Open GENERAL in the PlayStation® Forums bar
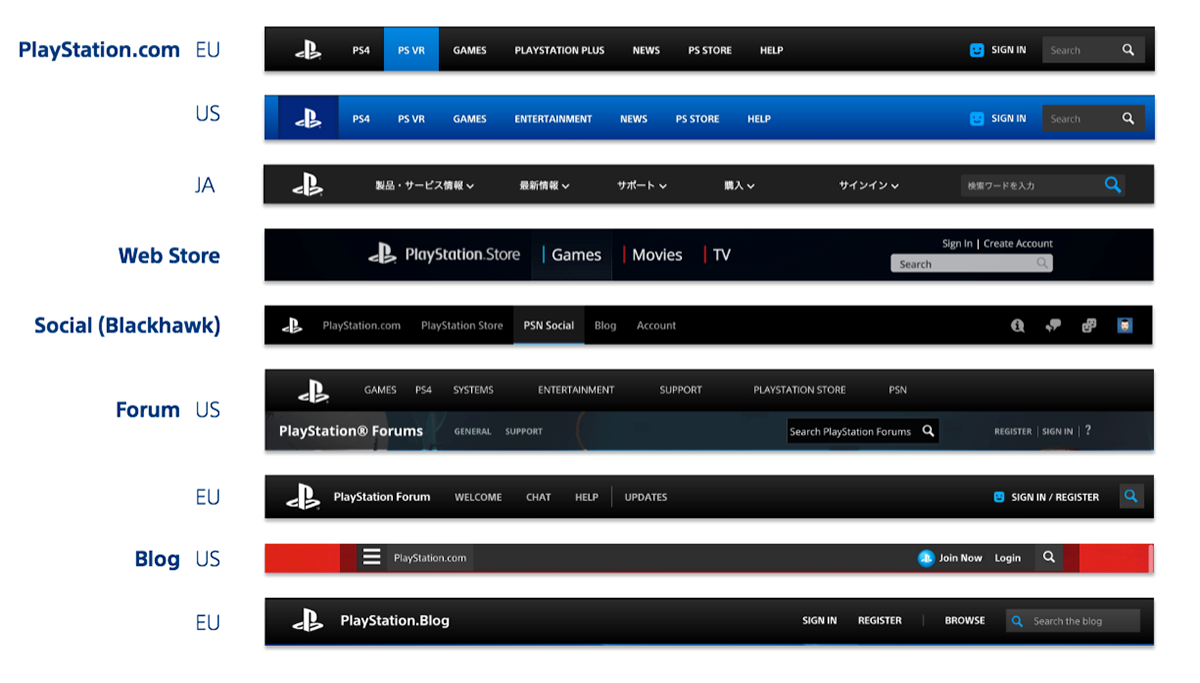Image resolution: width=1200 pixels, height=683 pixels. (x=473, y=432)
